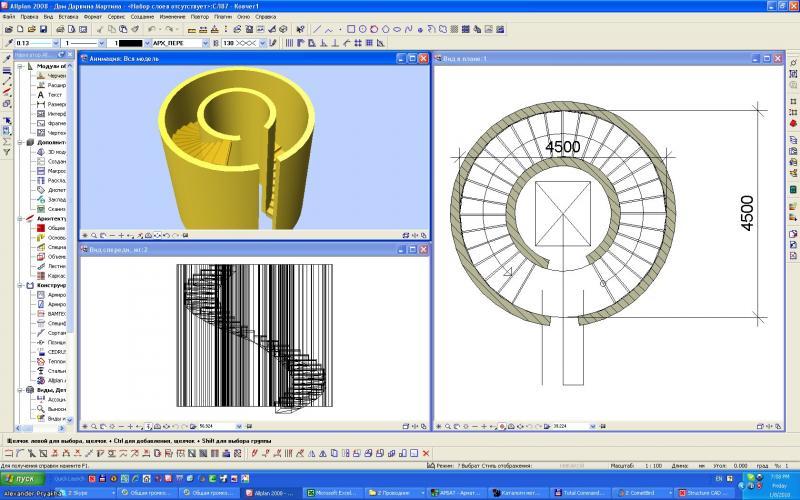Click the пуск Start button
Image resolution: width=800 pixels, height=500 pixels.
tap(22, 480)
